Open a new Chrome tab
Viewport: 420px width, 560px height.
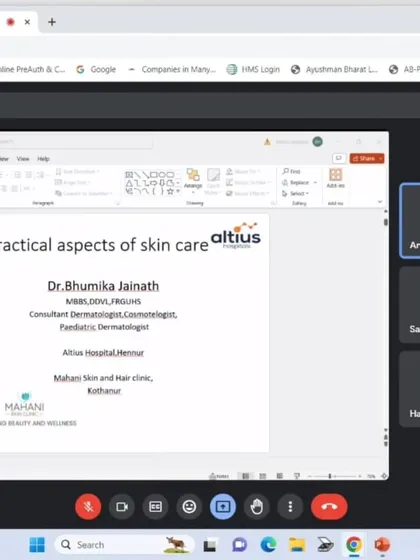tap(52, 22)
